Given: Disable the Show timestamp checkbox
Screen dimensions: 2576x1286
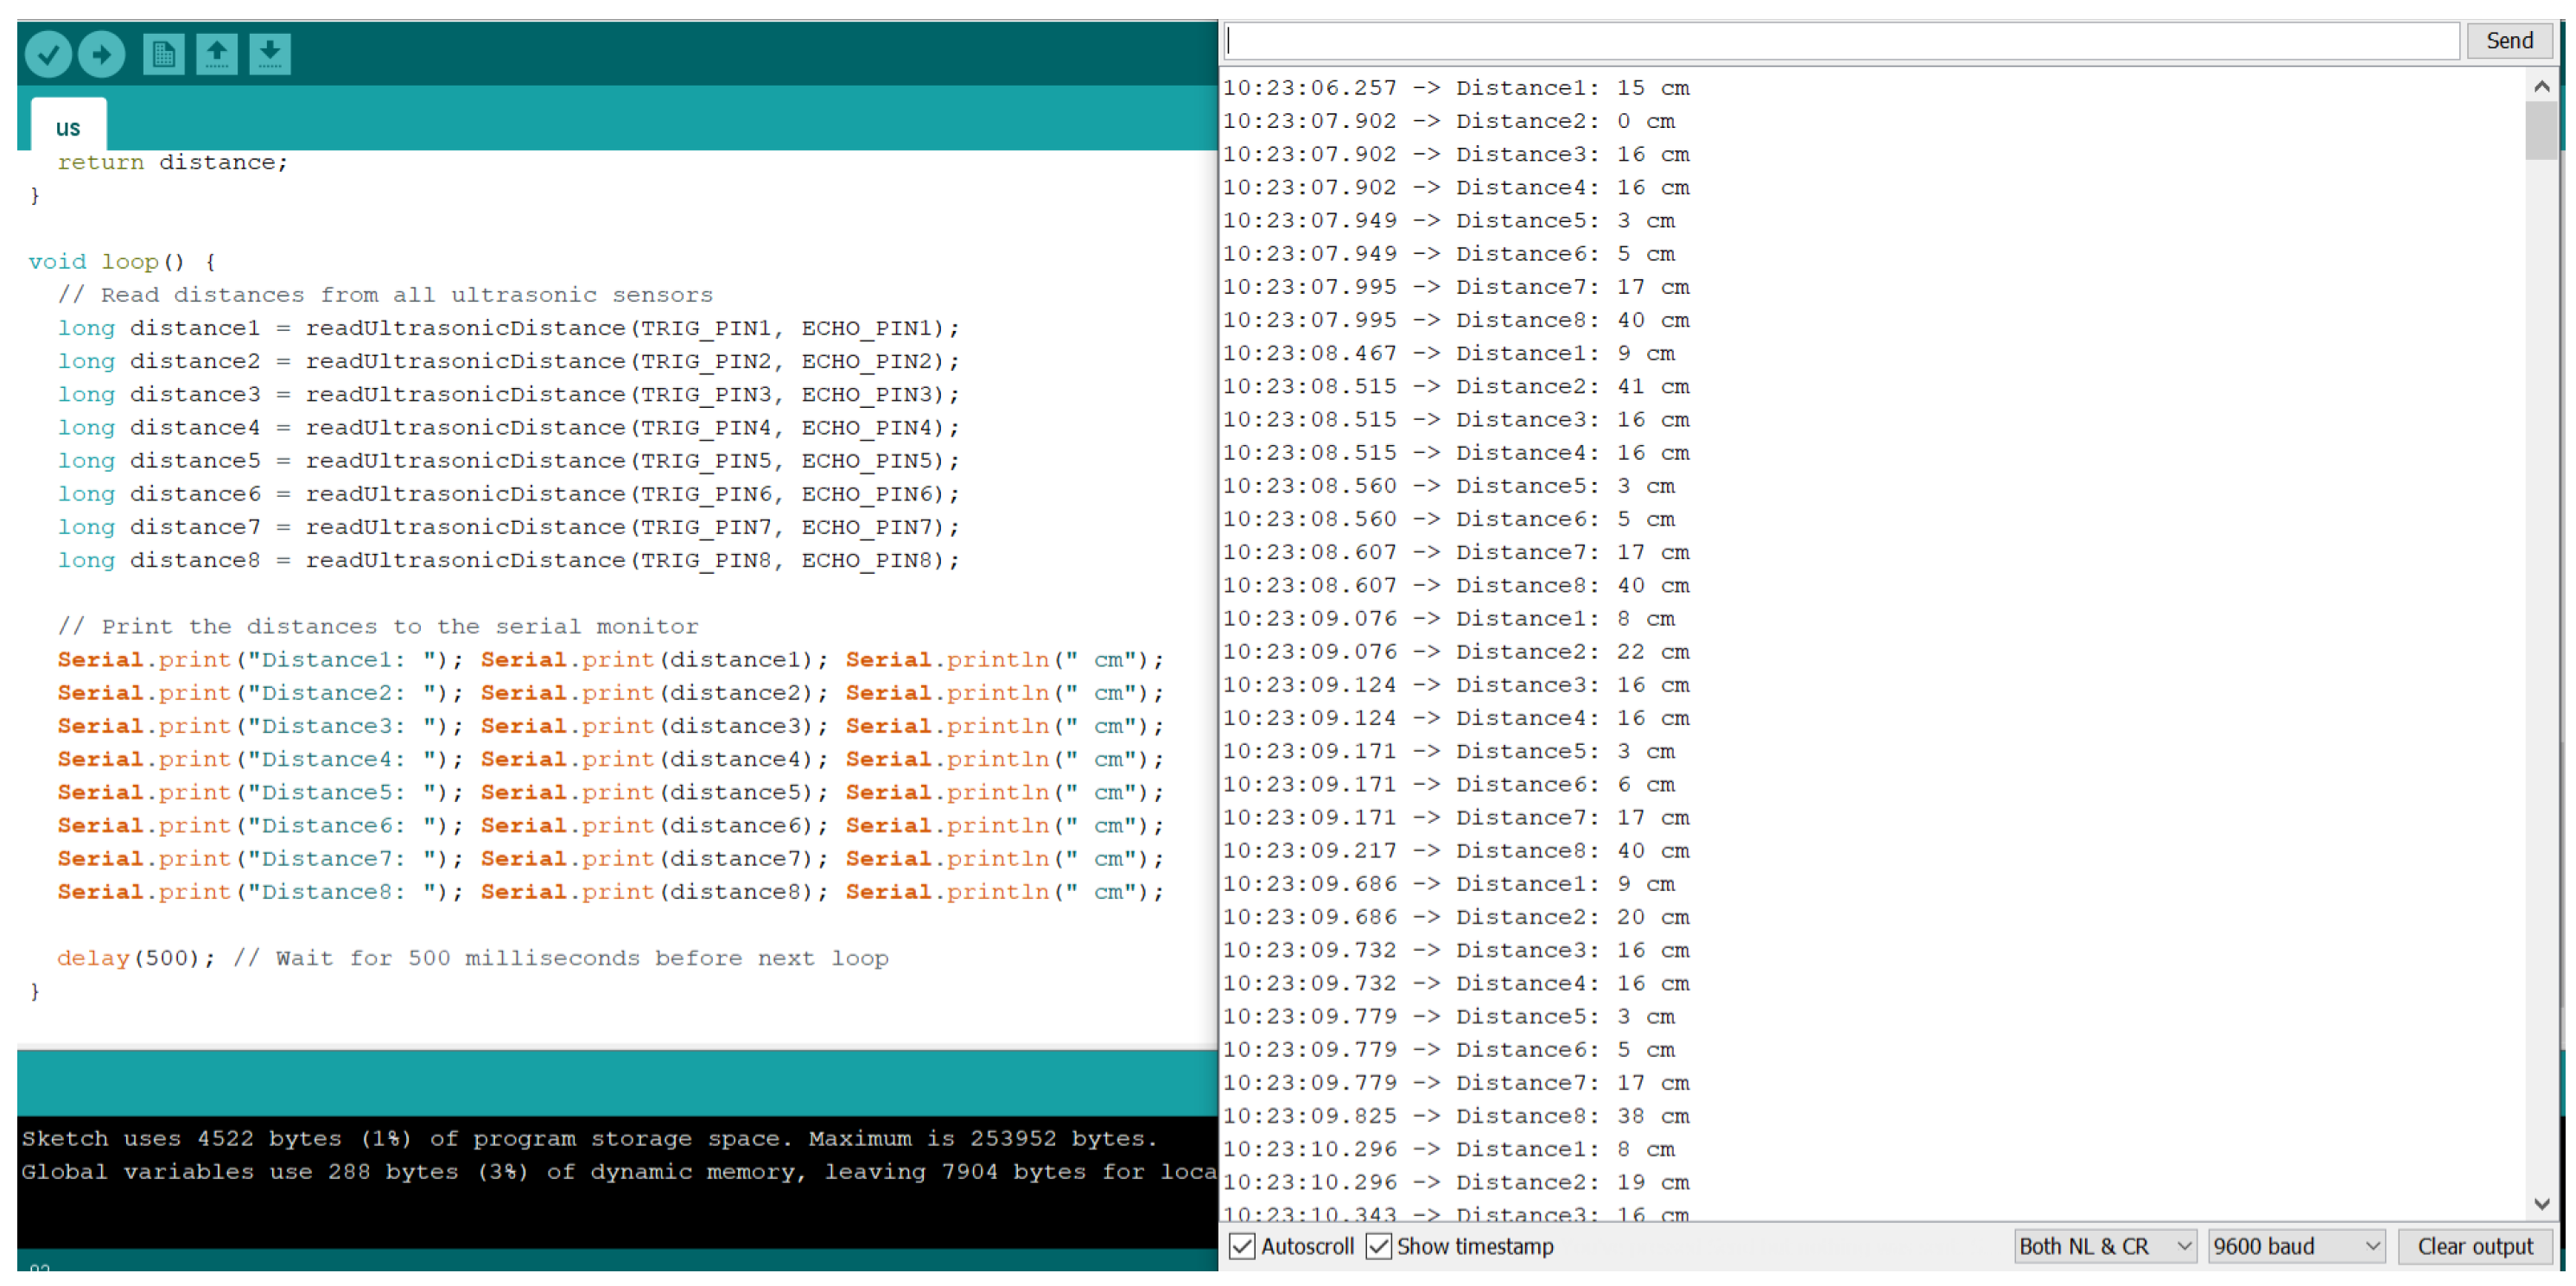Looking at the screenshot, I should (1378, 1246).
